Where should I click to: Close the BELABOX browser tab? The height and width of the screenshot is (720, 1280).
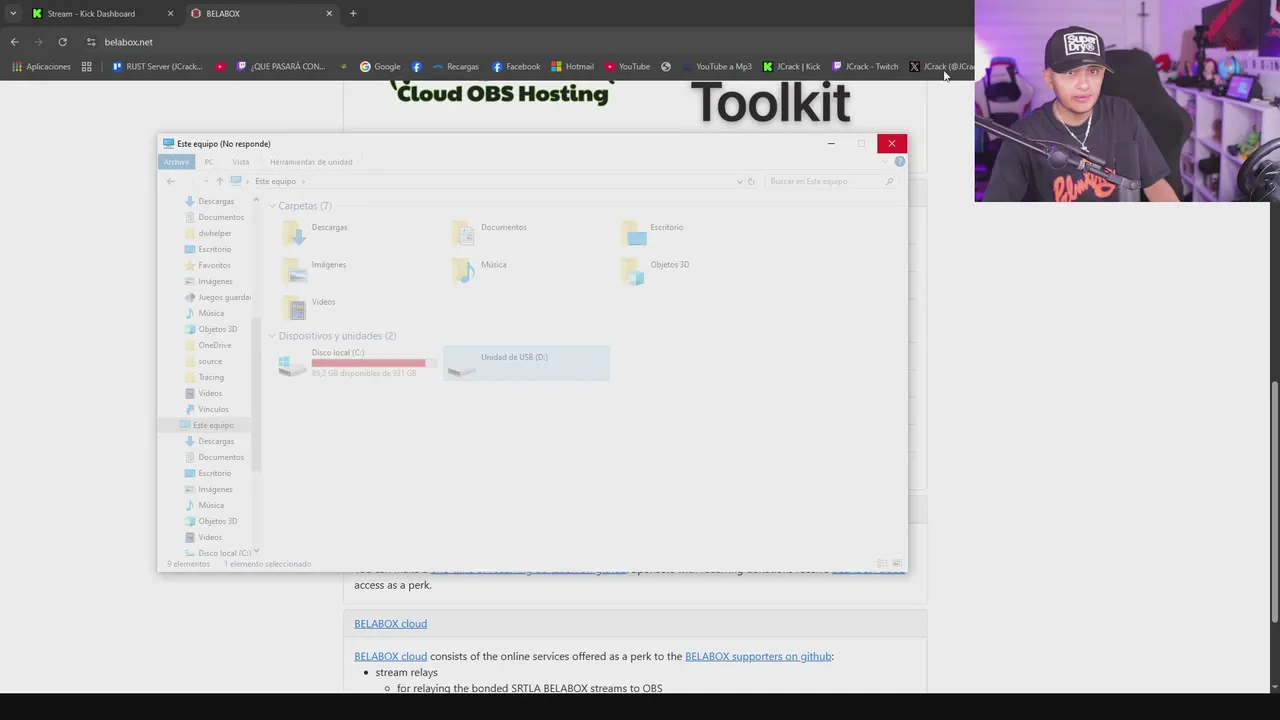(x=329, y=14)
